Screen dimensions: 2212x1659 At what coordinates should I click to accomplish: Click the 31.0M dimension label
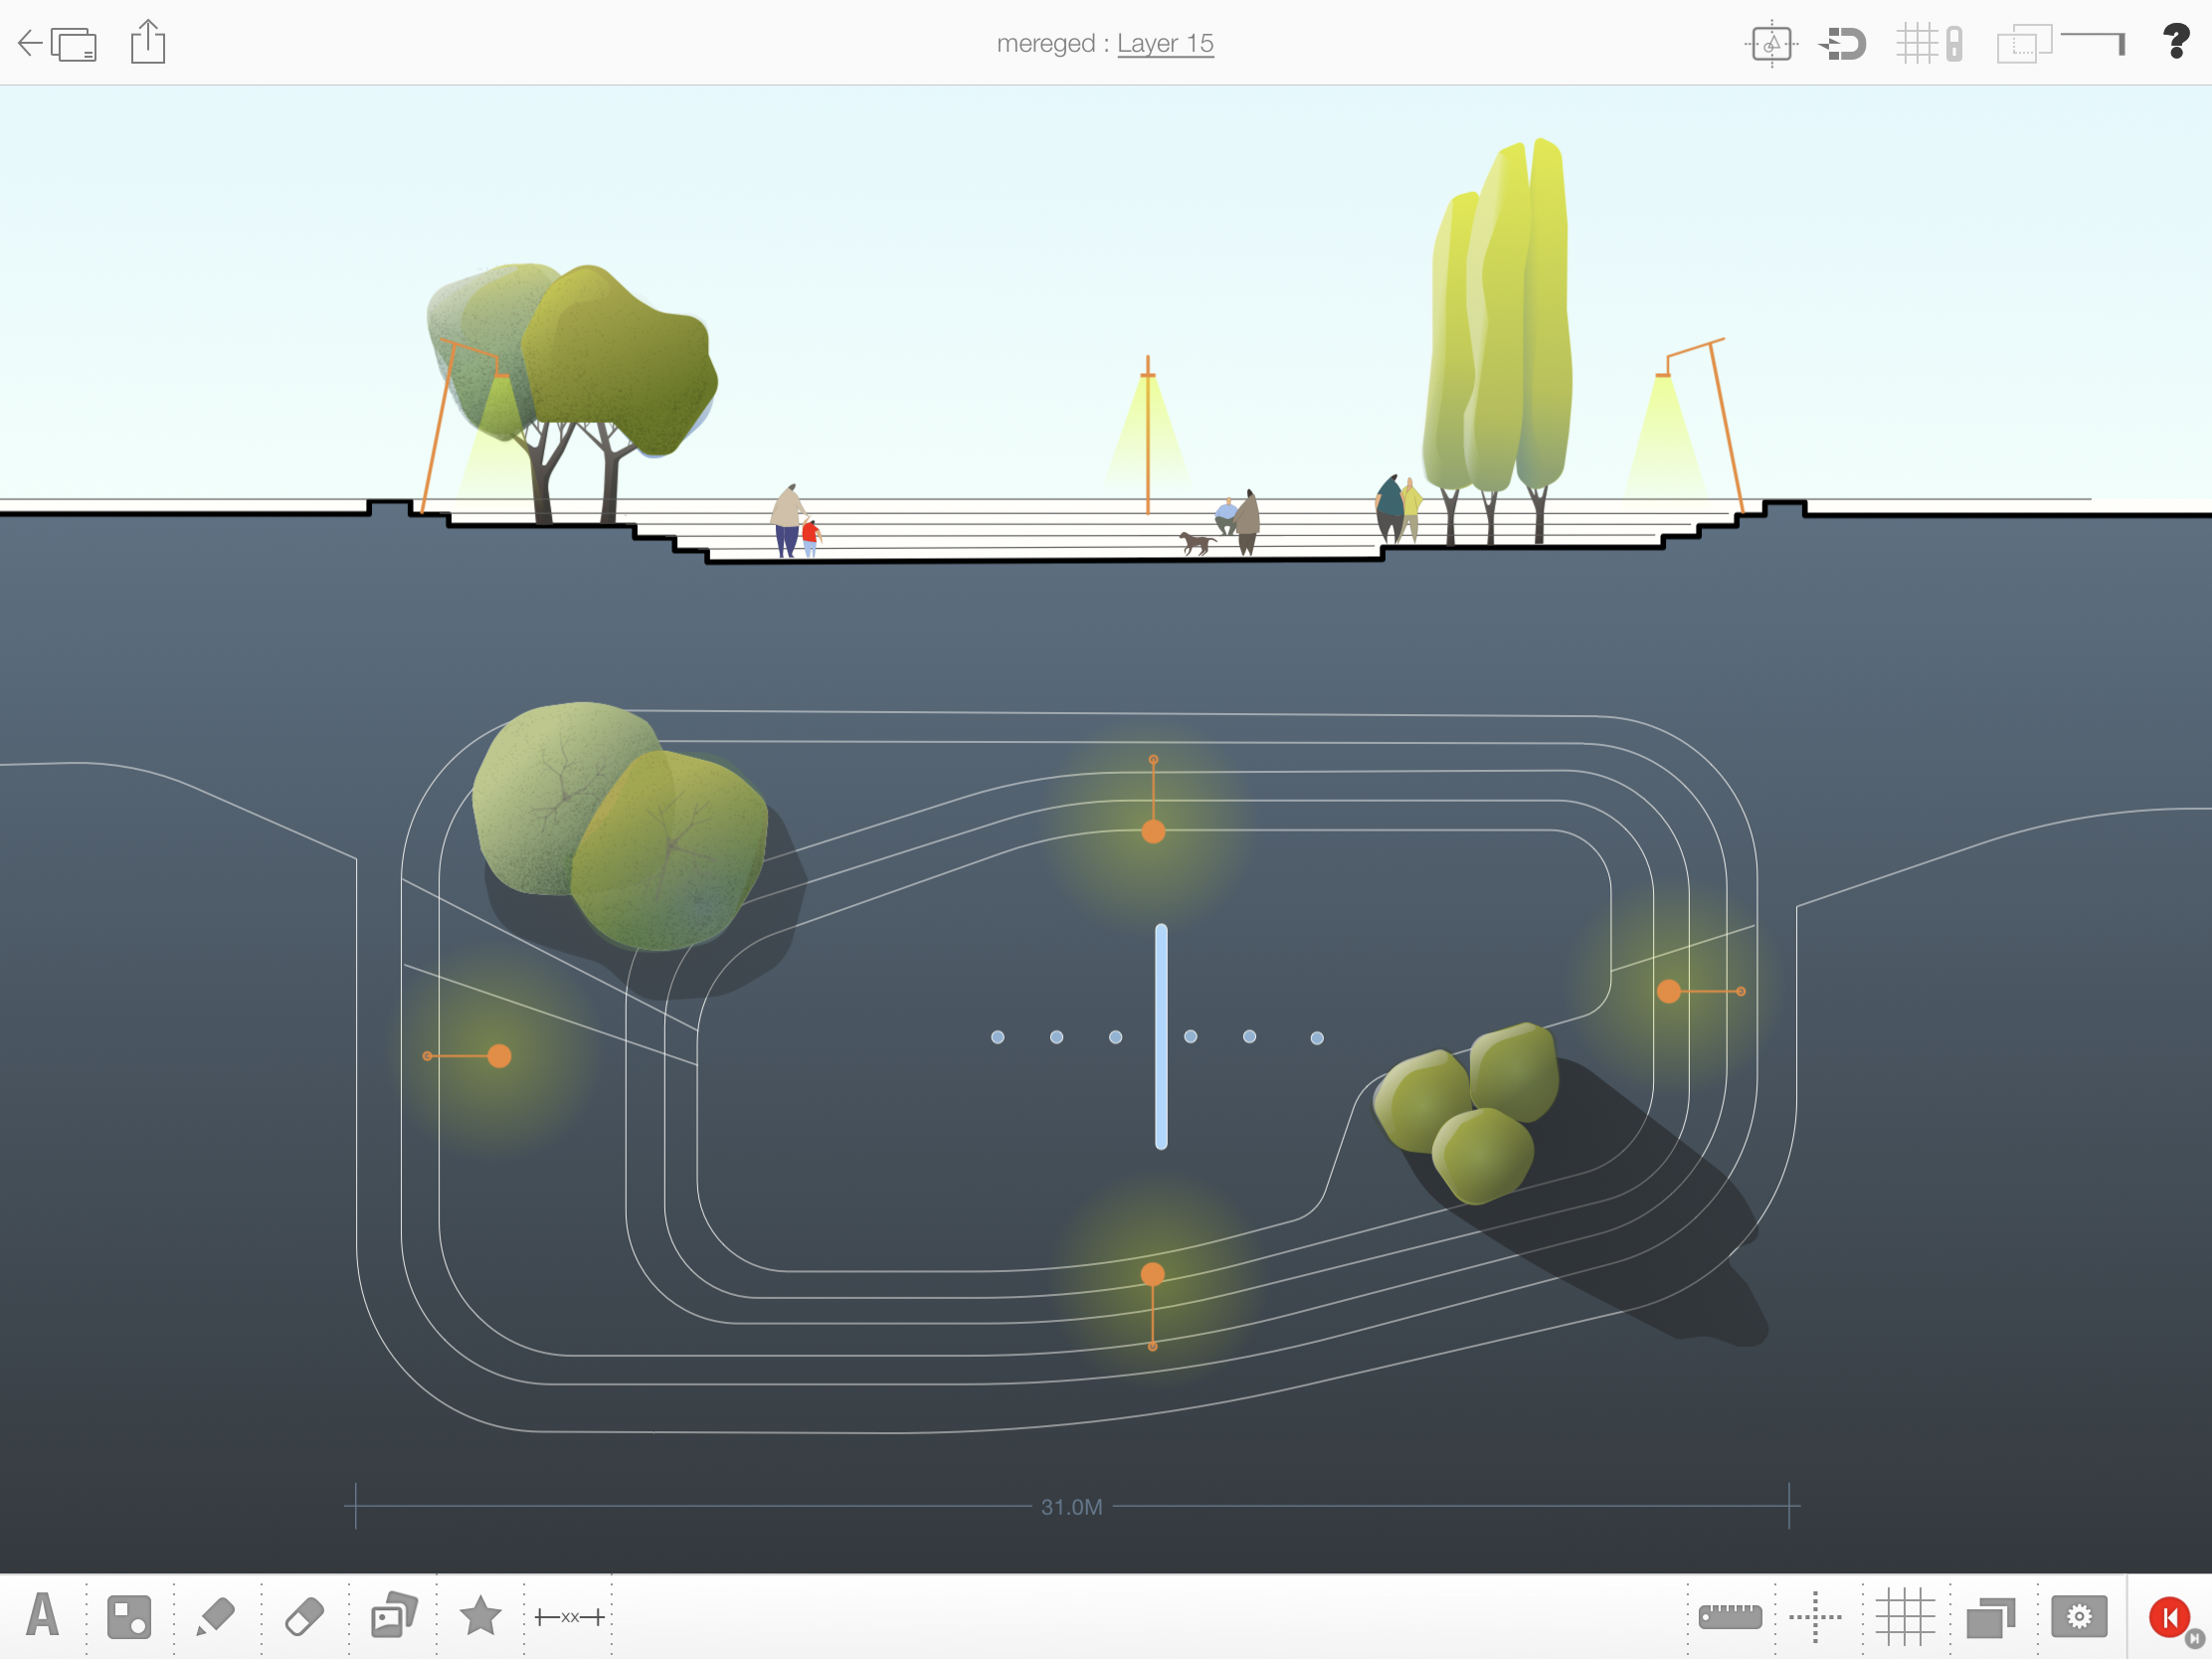(x=1071, y=1506)
